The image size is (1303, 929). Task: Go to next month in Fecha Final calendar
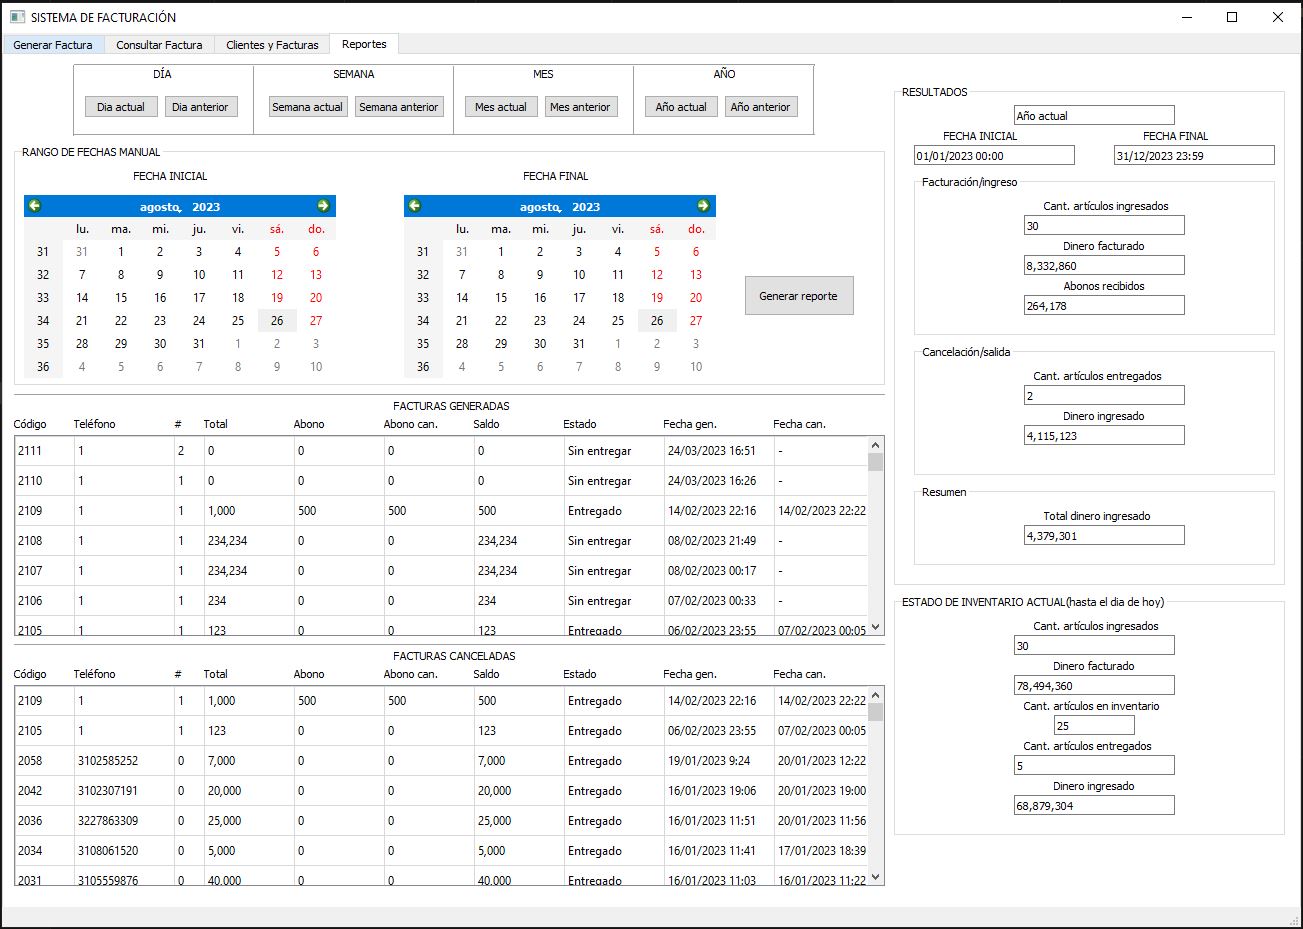tap(703, 206)
